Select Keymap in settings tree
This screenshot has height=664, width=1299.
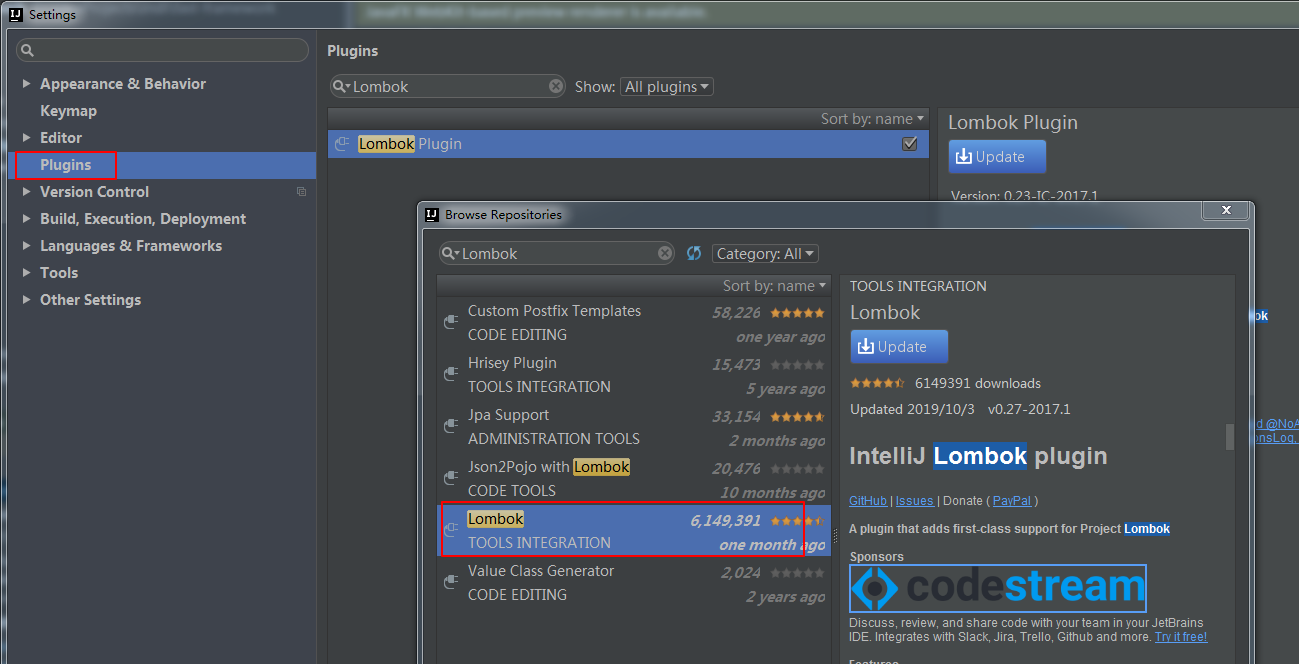(x=68, y=111)
